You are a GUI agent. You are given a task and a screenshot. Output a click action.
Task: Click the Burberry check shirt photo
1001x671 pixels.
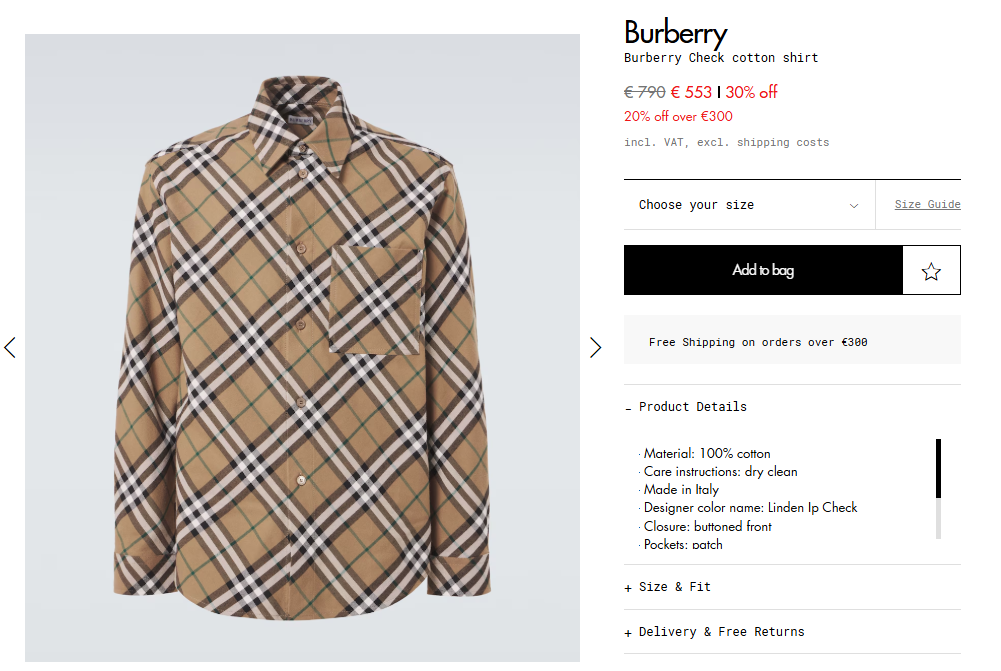click(x=302, y=347)
